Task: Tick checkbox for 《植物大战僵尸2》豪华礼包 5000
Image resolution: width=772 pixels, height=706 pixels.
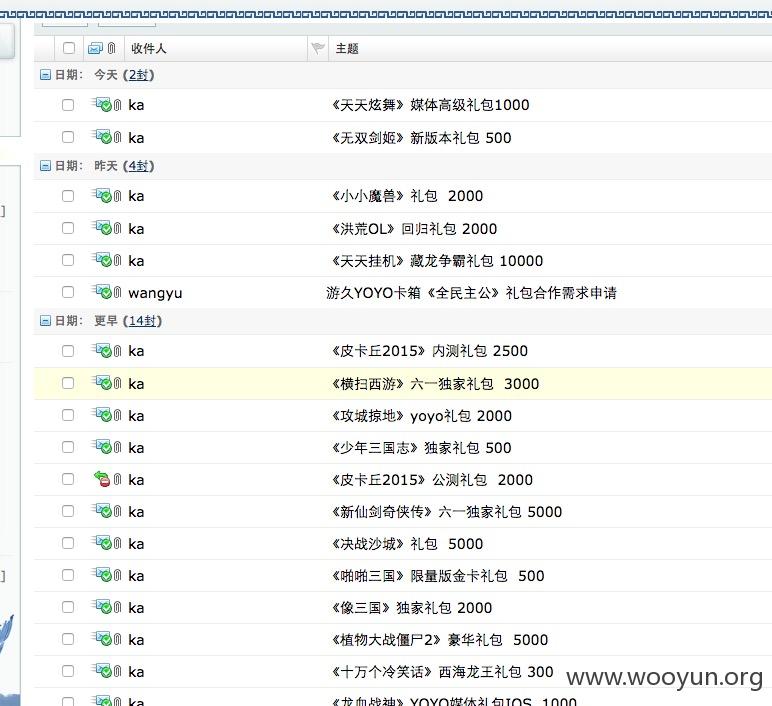Action: [x=68, y=639]
